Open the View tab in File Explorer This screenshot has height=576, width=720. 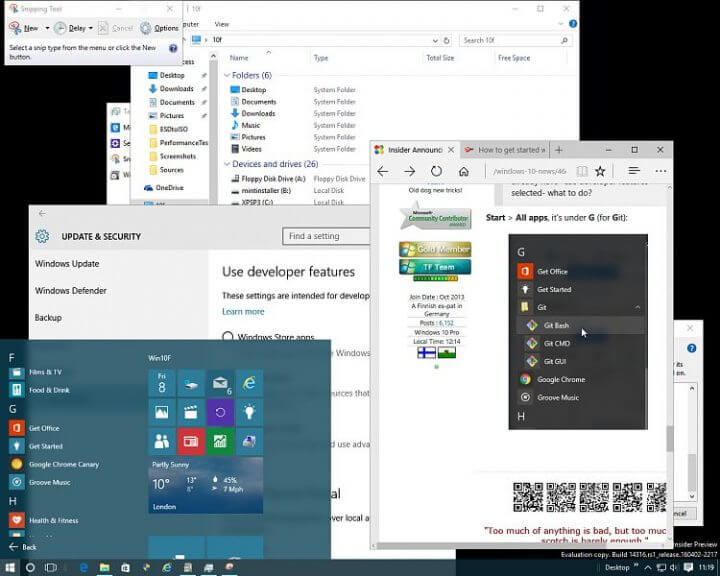[222, 24]
